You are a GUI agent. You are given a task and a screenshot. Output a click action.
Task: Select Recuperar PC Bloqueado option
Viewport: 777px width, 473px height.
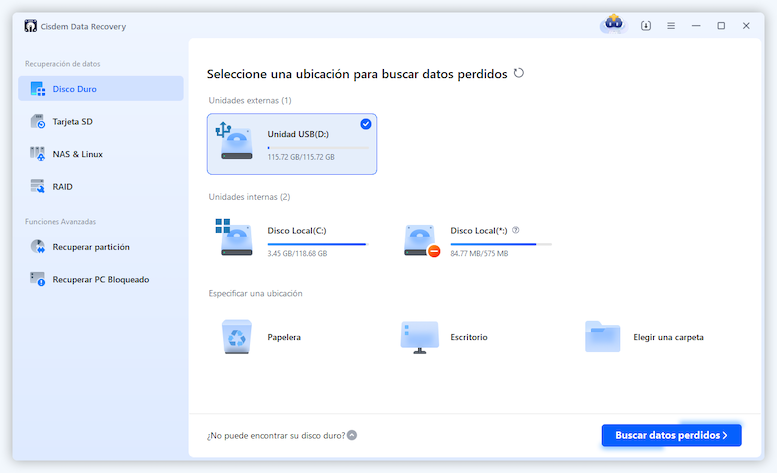point(101,280)
